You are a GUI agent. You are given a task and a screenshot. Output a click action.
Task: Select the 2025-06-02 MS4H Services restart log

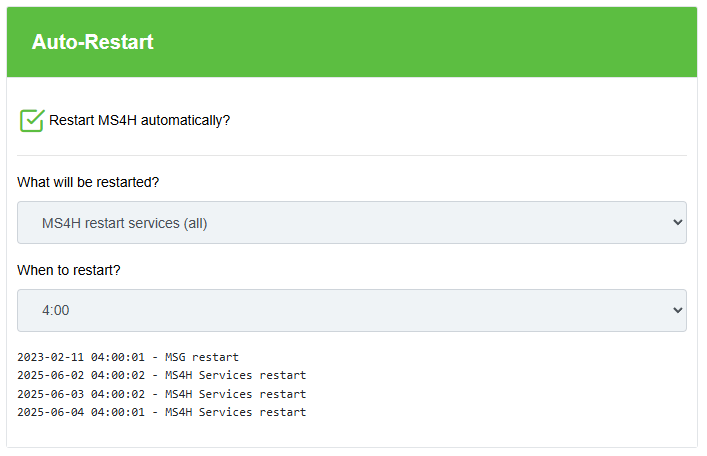click(x=161, y=376)
